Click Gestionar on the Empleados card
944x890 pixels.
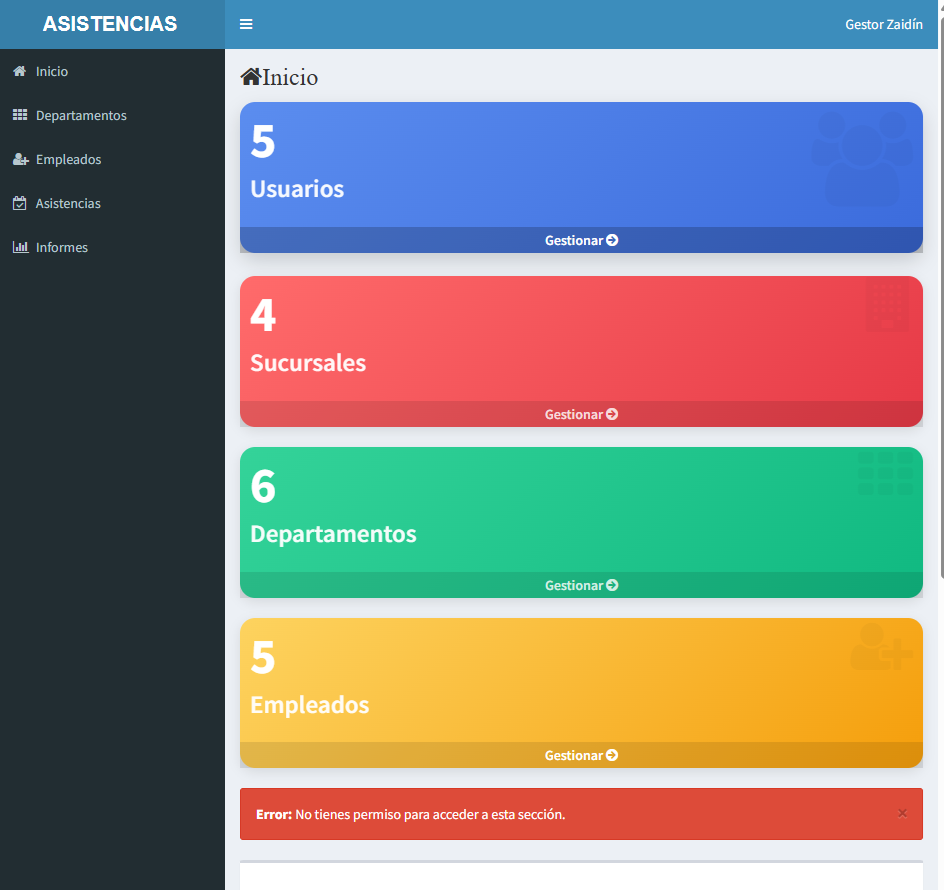(x=581, y=755)
